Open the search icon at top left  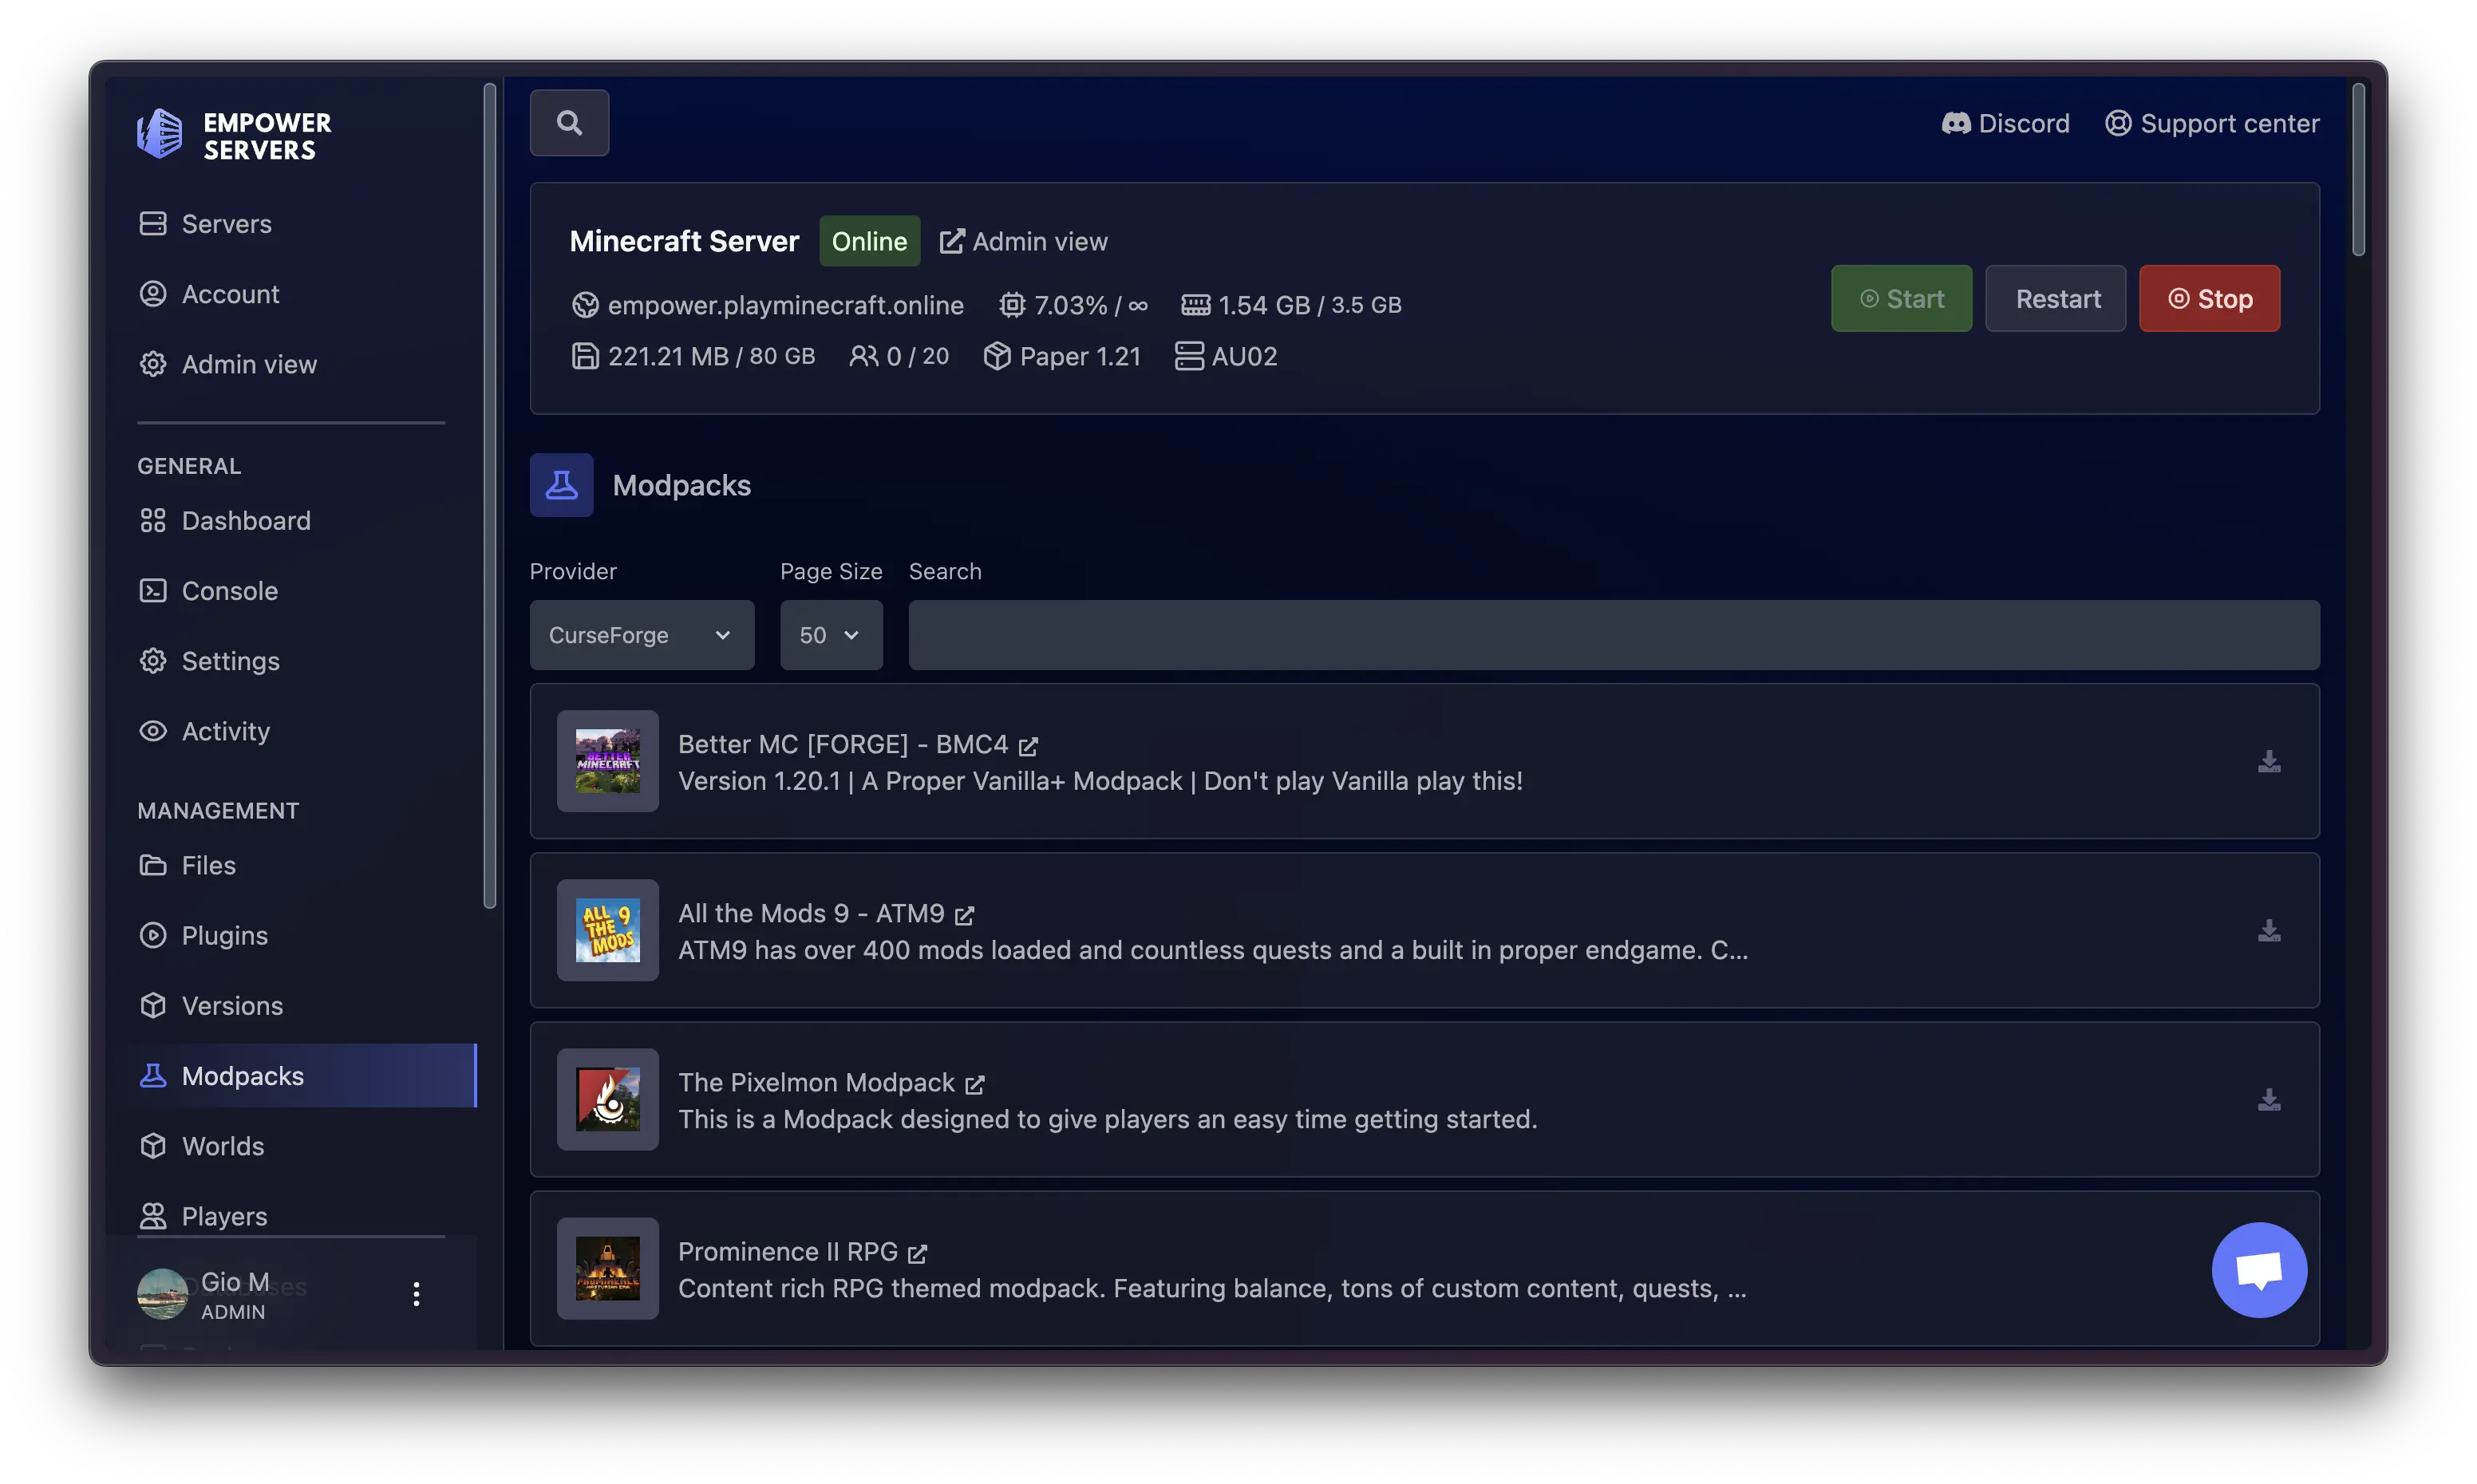569,122
